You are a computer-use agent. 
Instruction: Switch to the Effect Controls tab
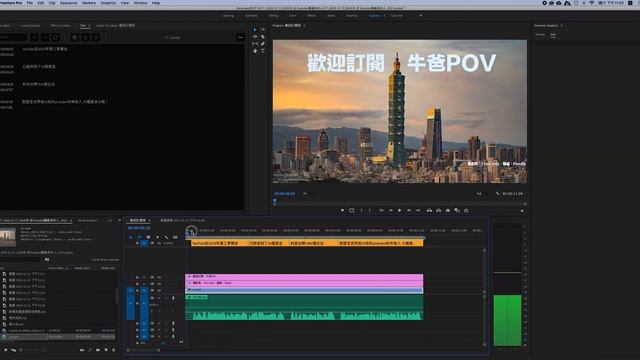[x=60, y=25]
